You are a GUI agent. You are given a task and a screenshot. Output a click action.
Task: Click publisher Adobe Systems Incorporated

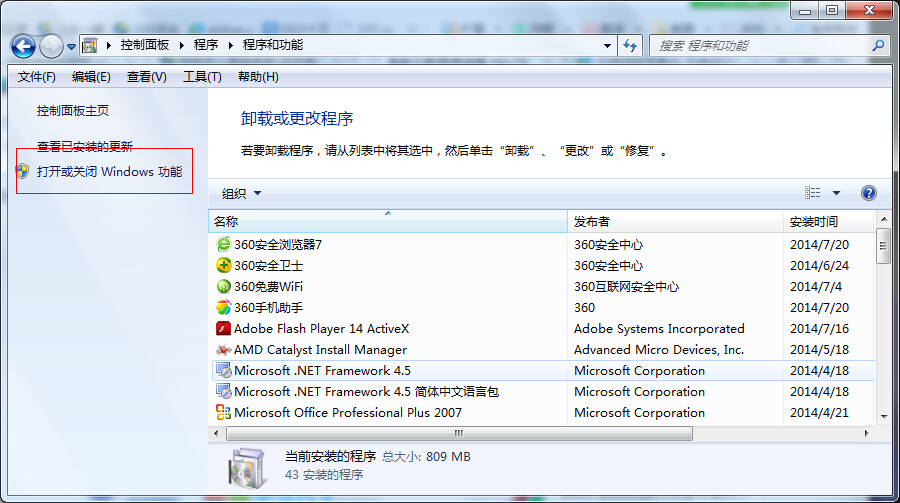click(659, 328)
